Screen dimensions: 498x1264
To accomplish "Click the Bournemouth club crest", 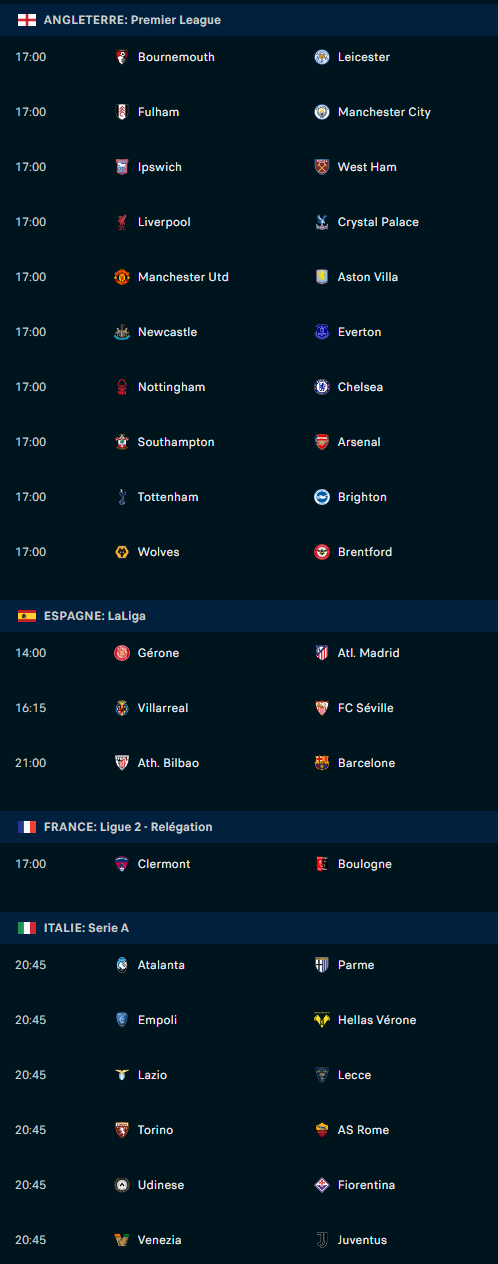I will (122, 57).
